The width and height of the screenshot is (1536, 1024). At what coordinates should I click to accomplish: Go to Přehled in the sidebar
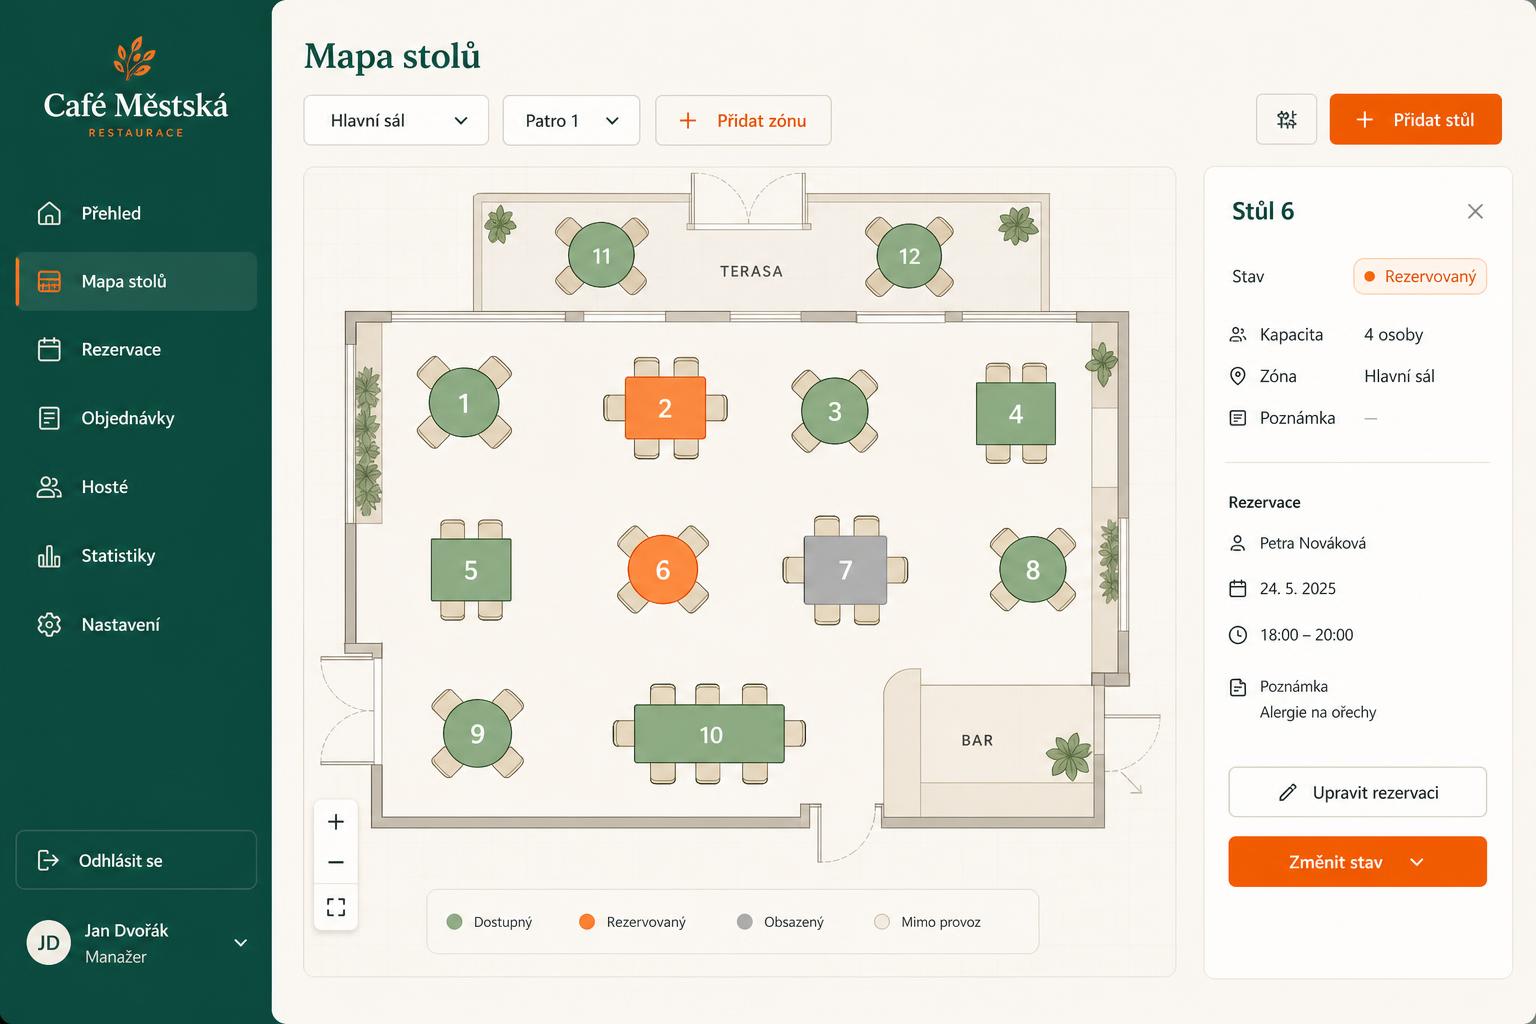click(x=136, y=213)
